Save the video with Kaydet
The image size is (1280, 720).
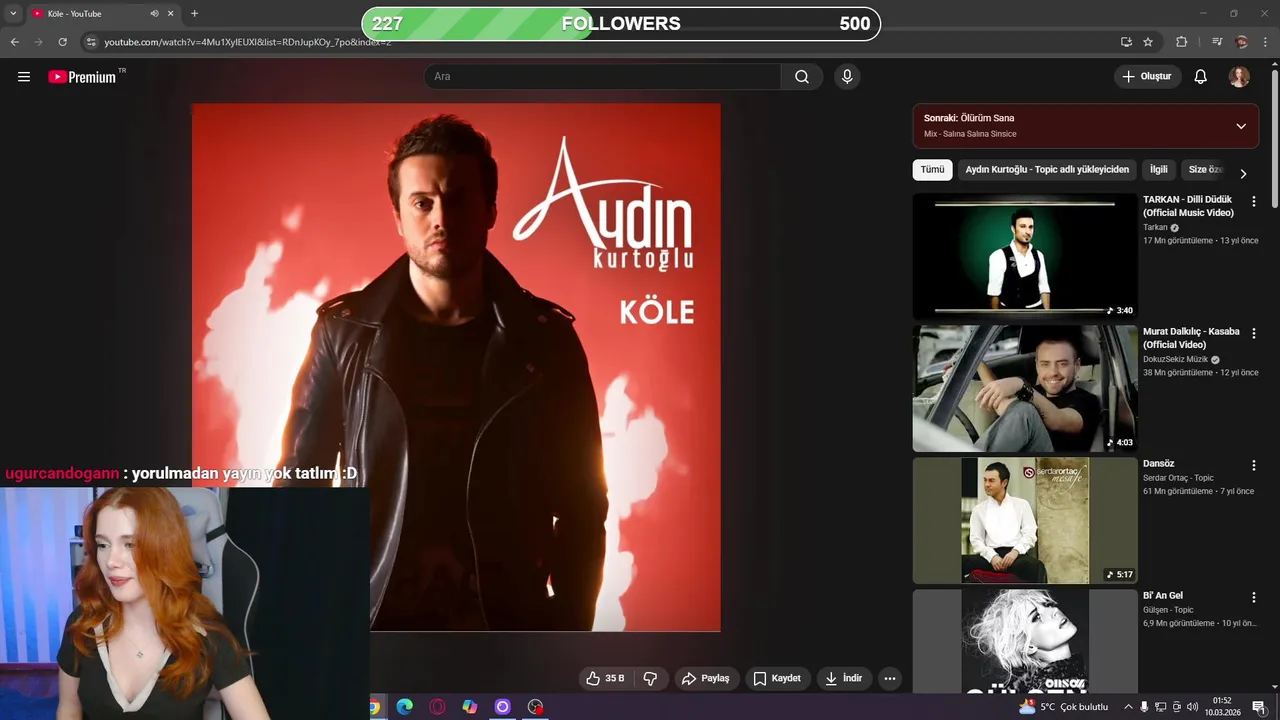coord(777,679)
